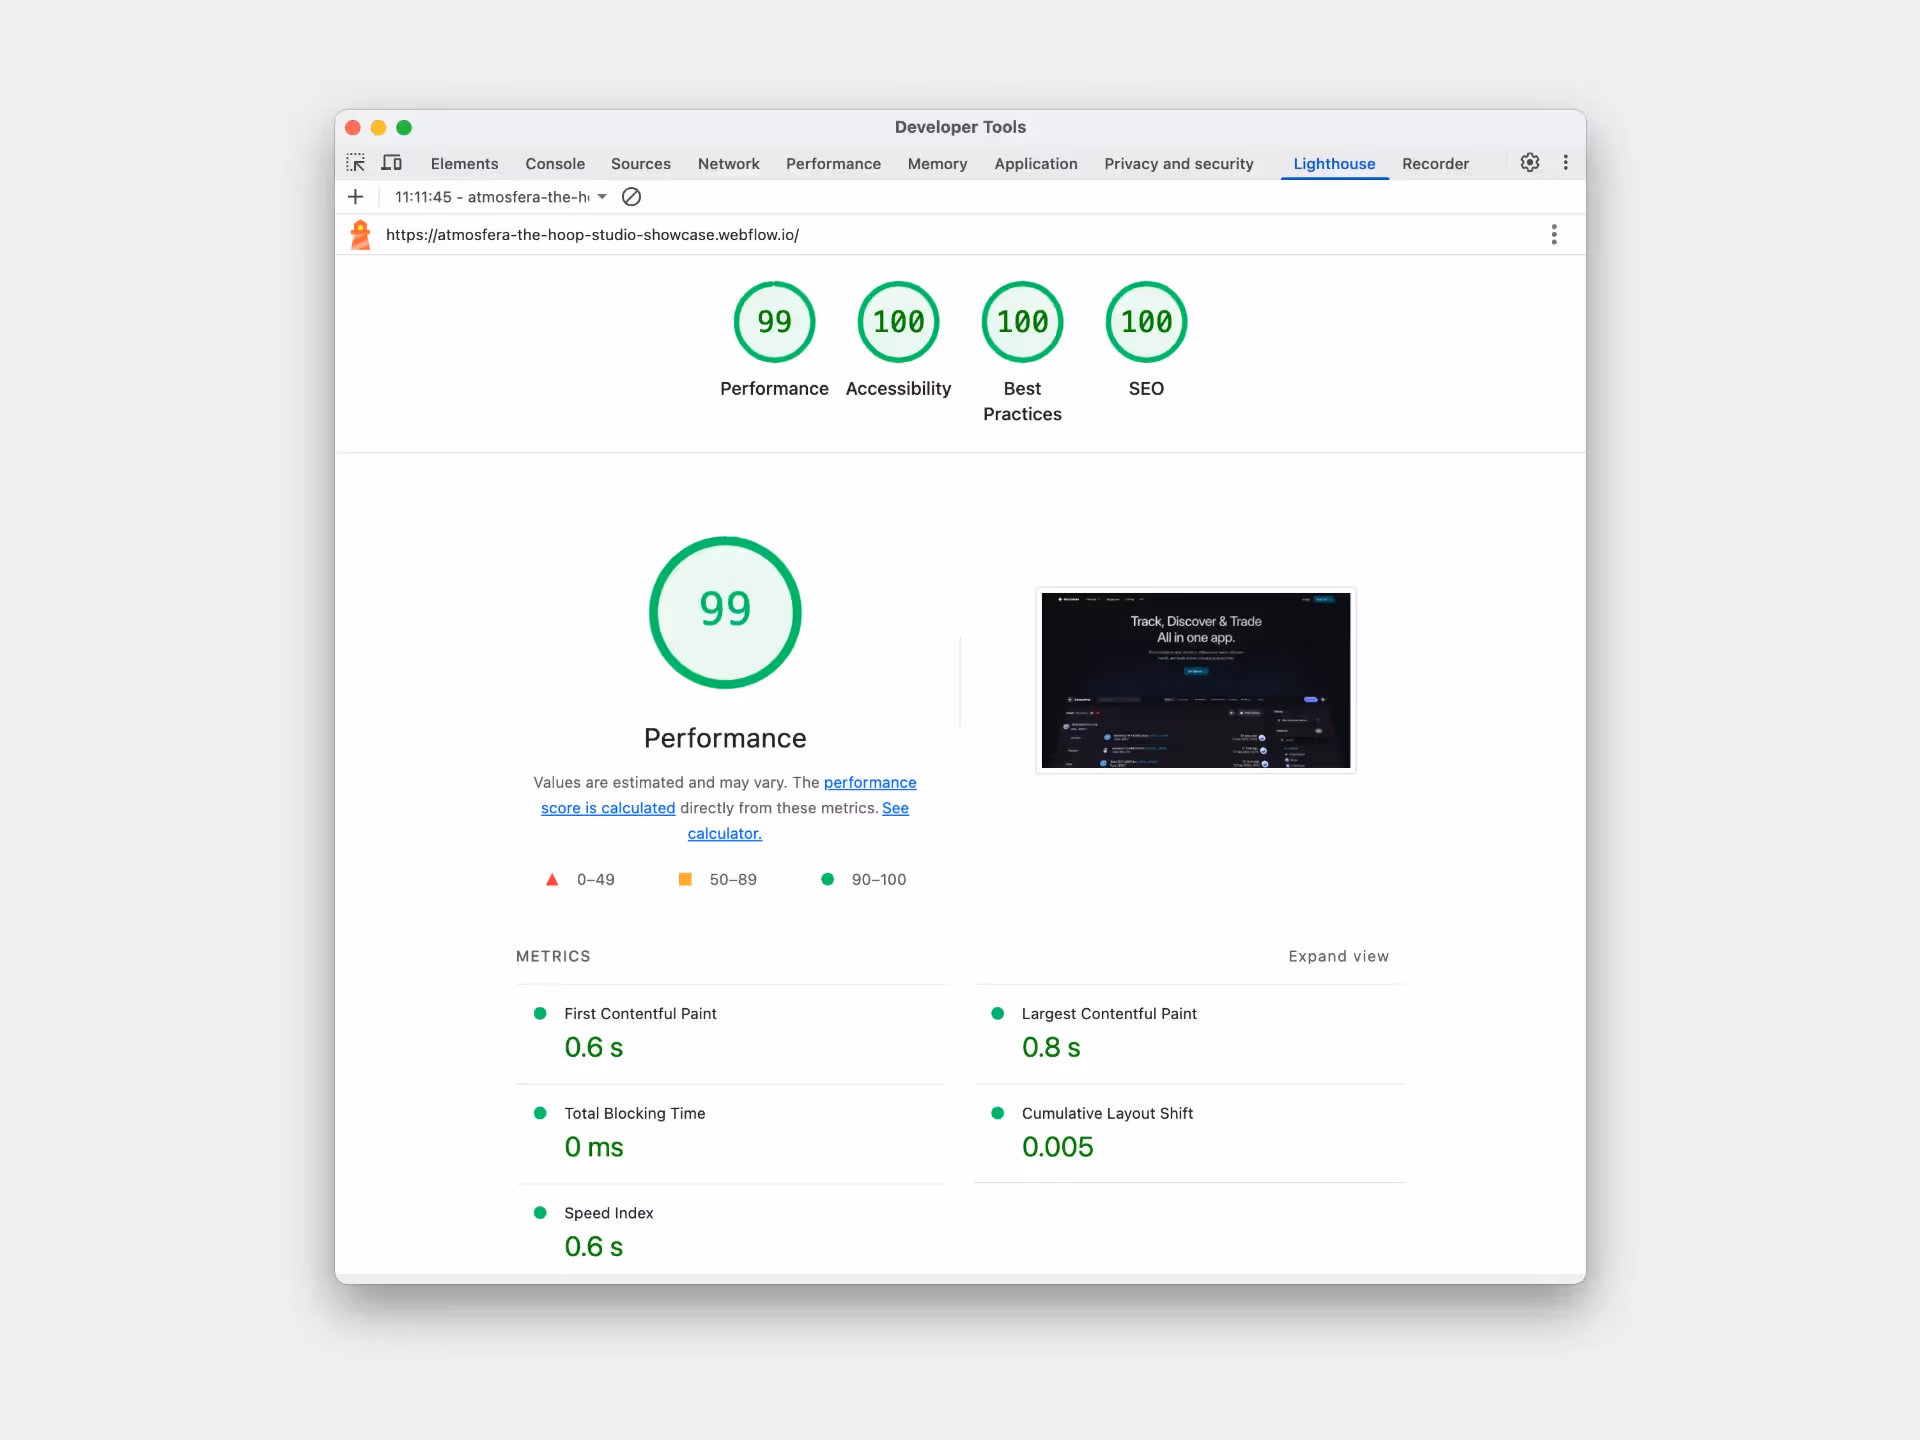Clear all Lighthouse reports
The height and width of the screenshot is (1440, 1920).
click(630, 197)
